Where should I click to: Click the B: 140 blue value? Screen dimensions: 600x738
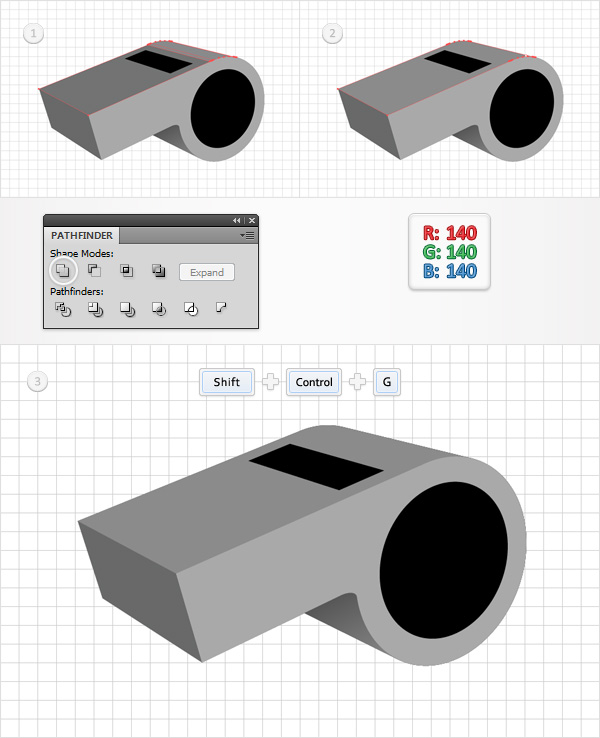click(450, 271)
